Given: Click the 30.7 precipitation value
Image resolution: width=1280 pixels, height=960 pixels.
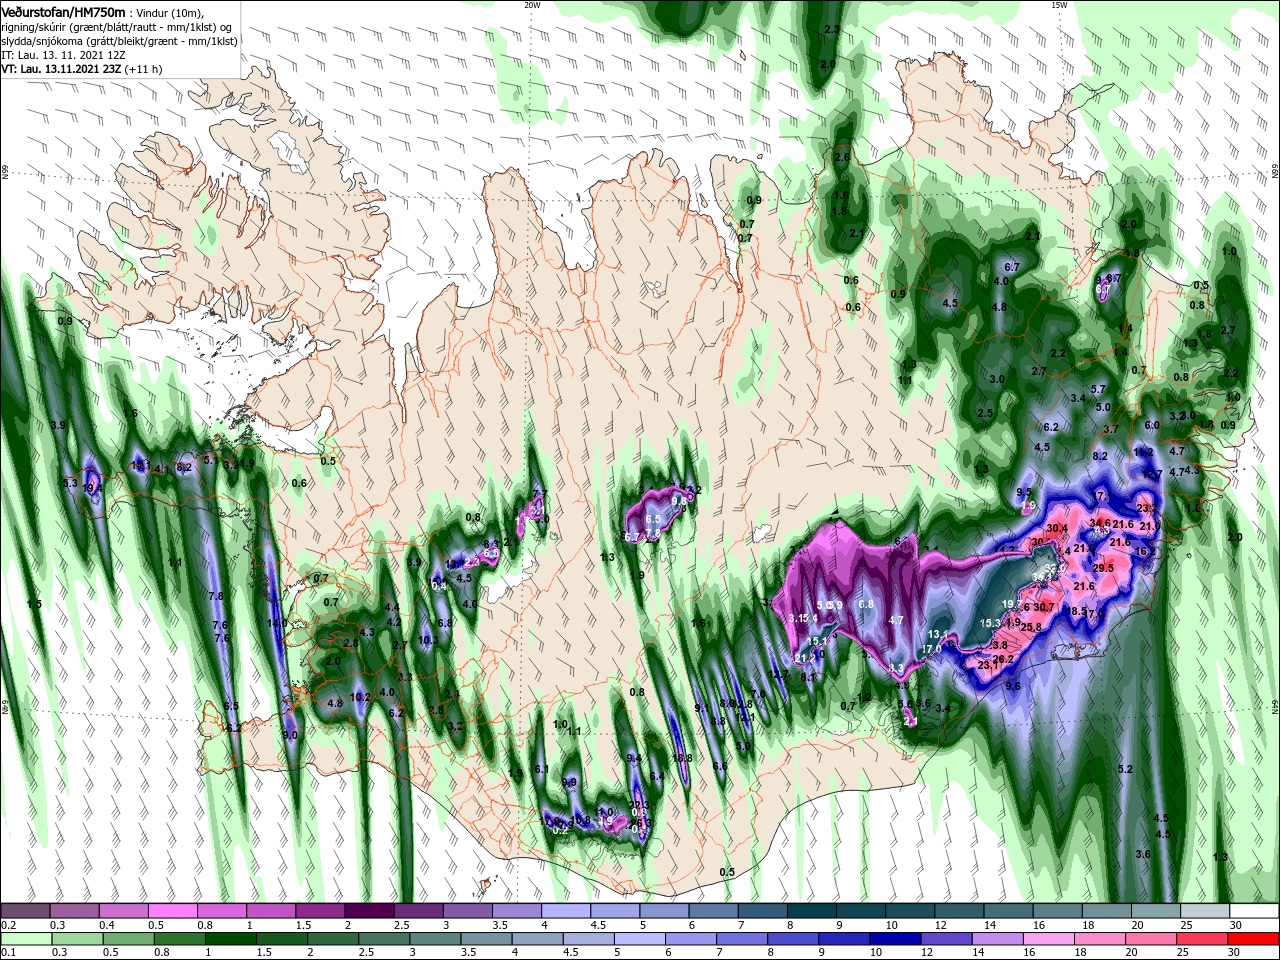Looking at the screenshot, I should point(1043,607).
